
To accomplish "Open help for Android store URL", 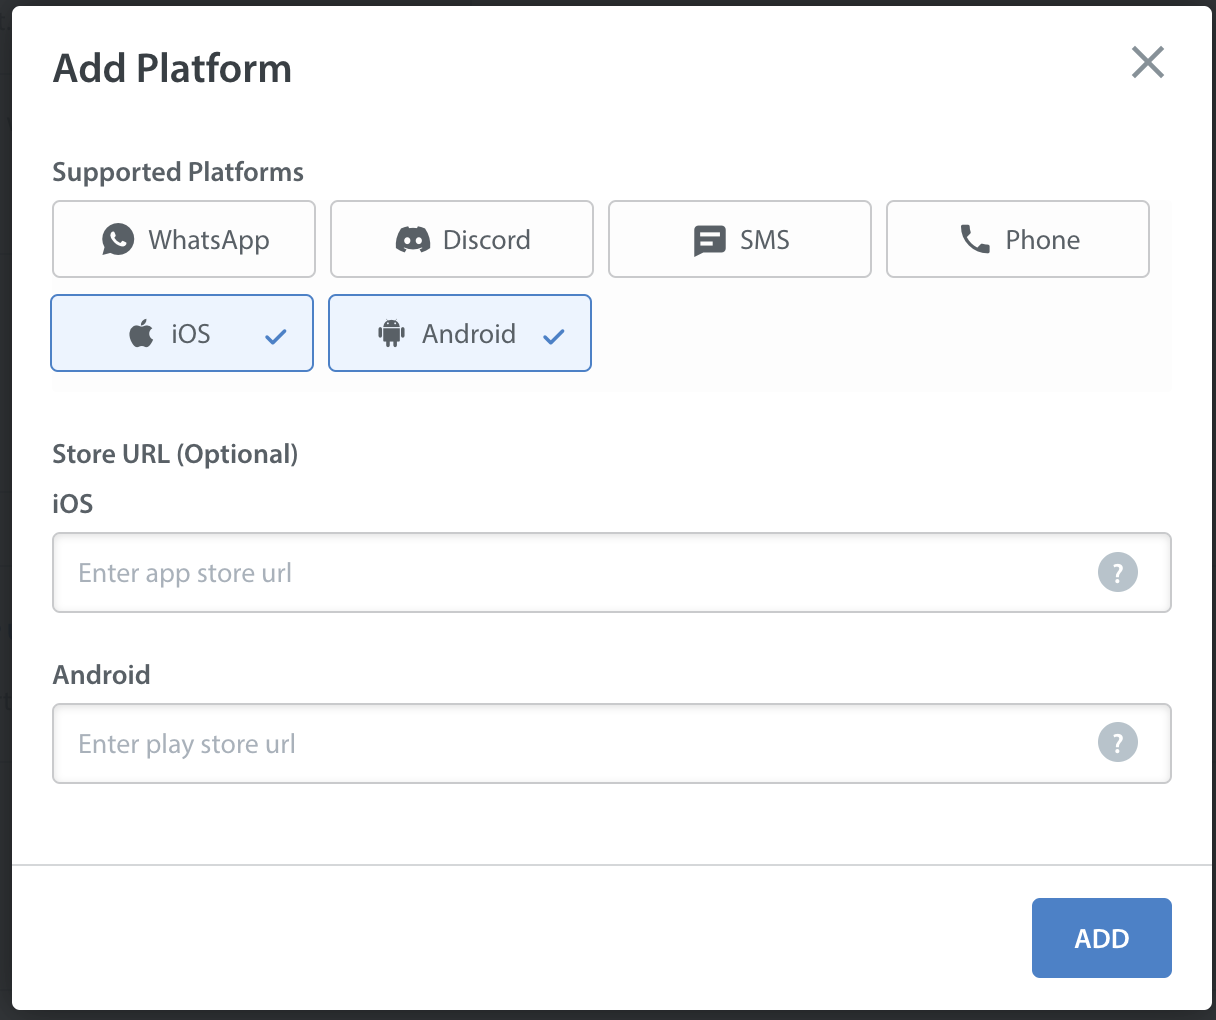I will point(1118,742).
